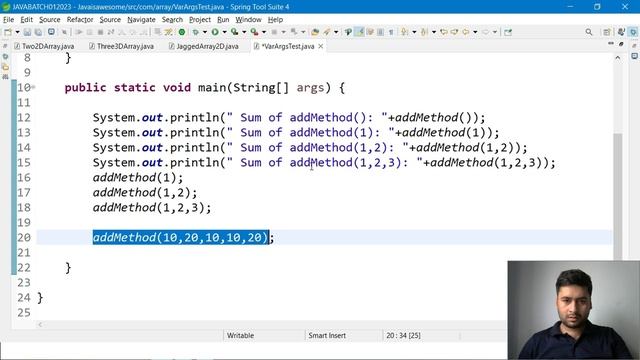Screen dimensions: 640x360
Task: Click the green Run play icon
Action: pyautogui.click(x=215, y=32)
